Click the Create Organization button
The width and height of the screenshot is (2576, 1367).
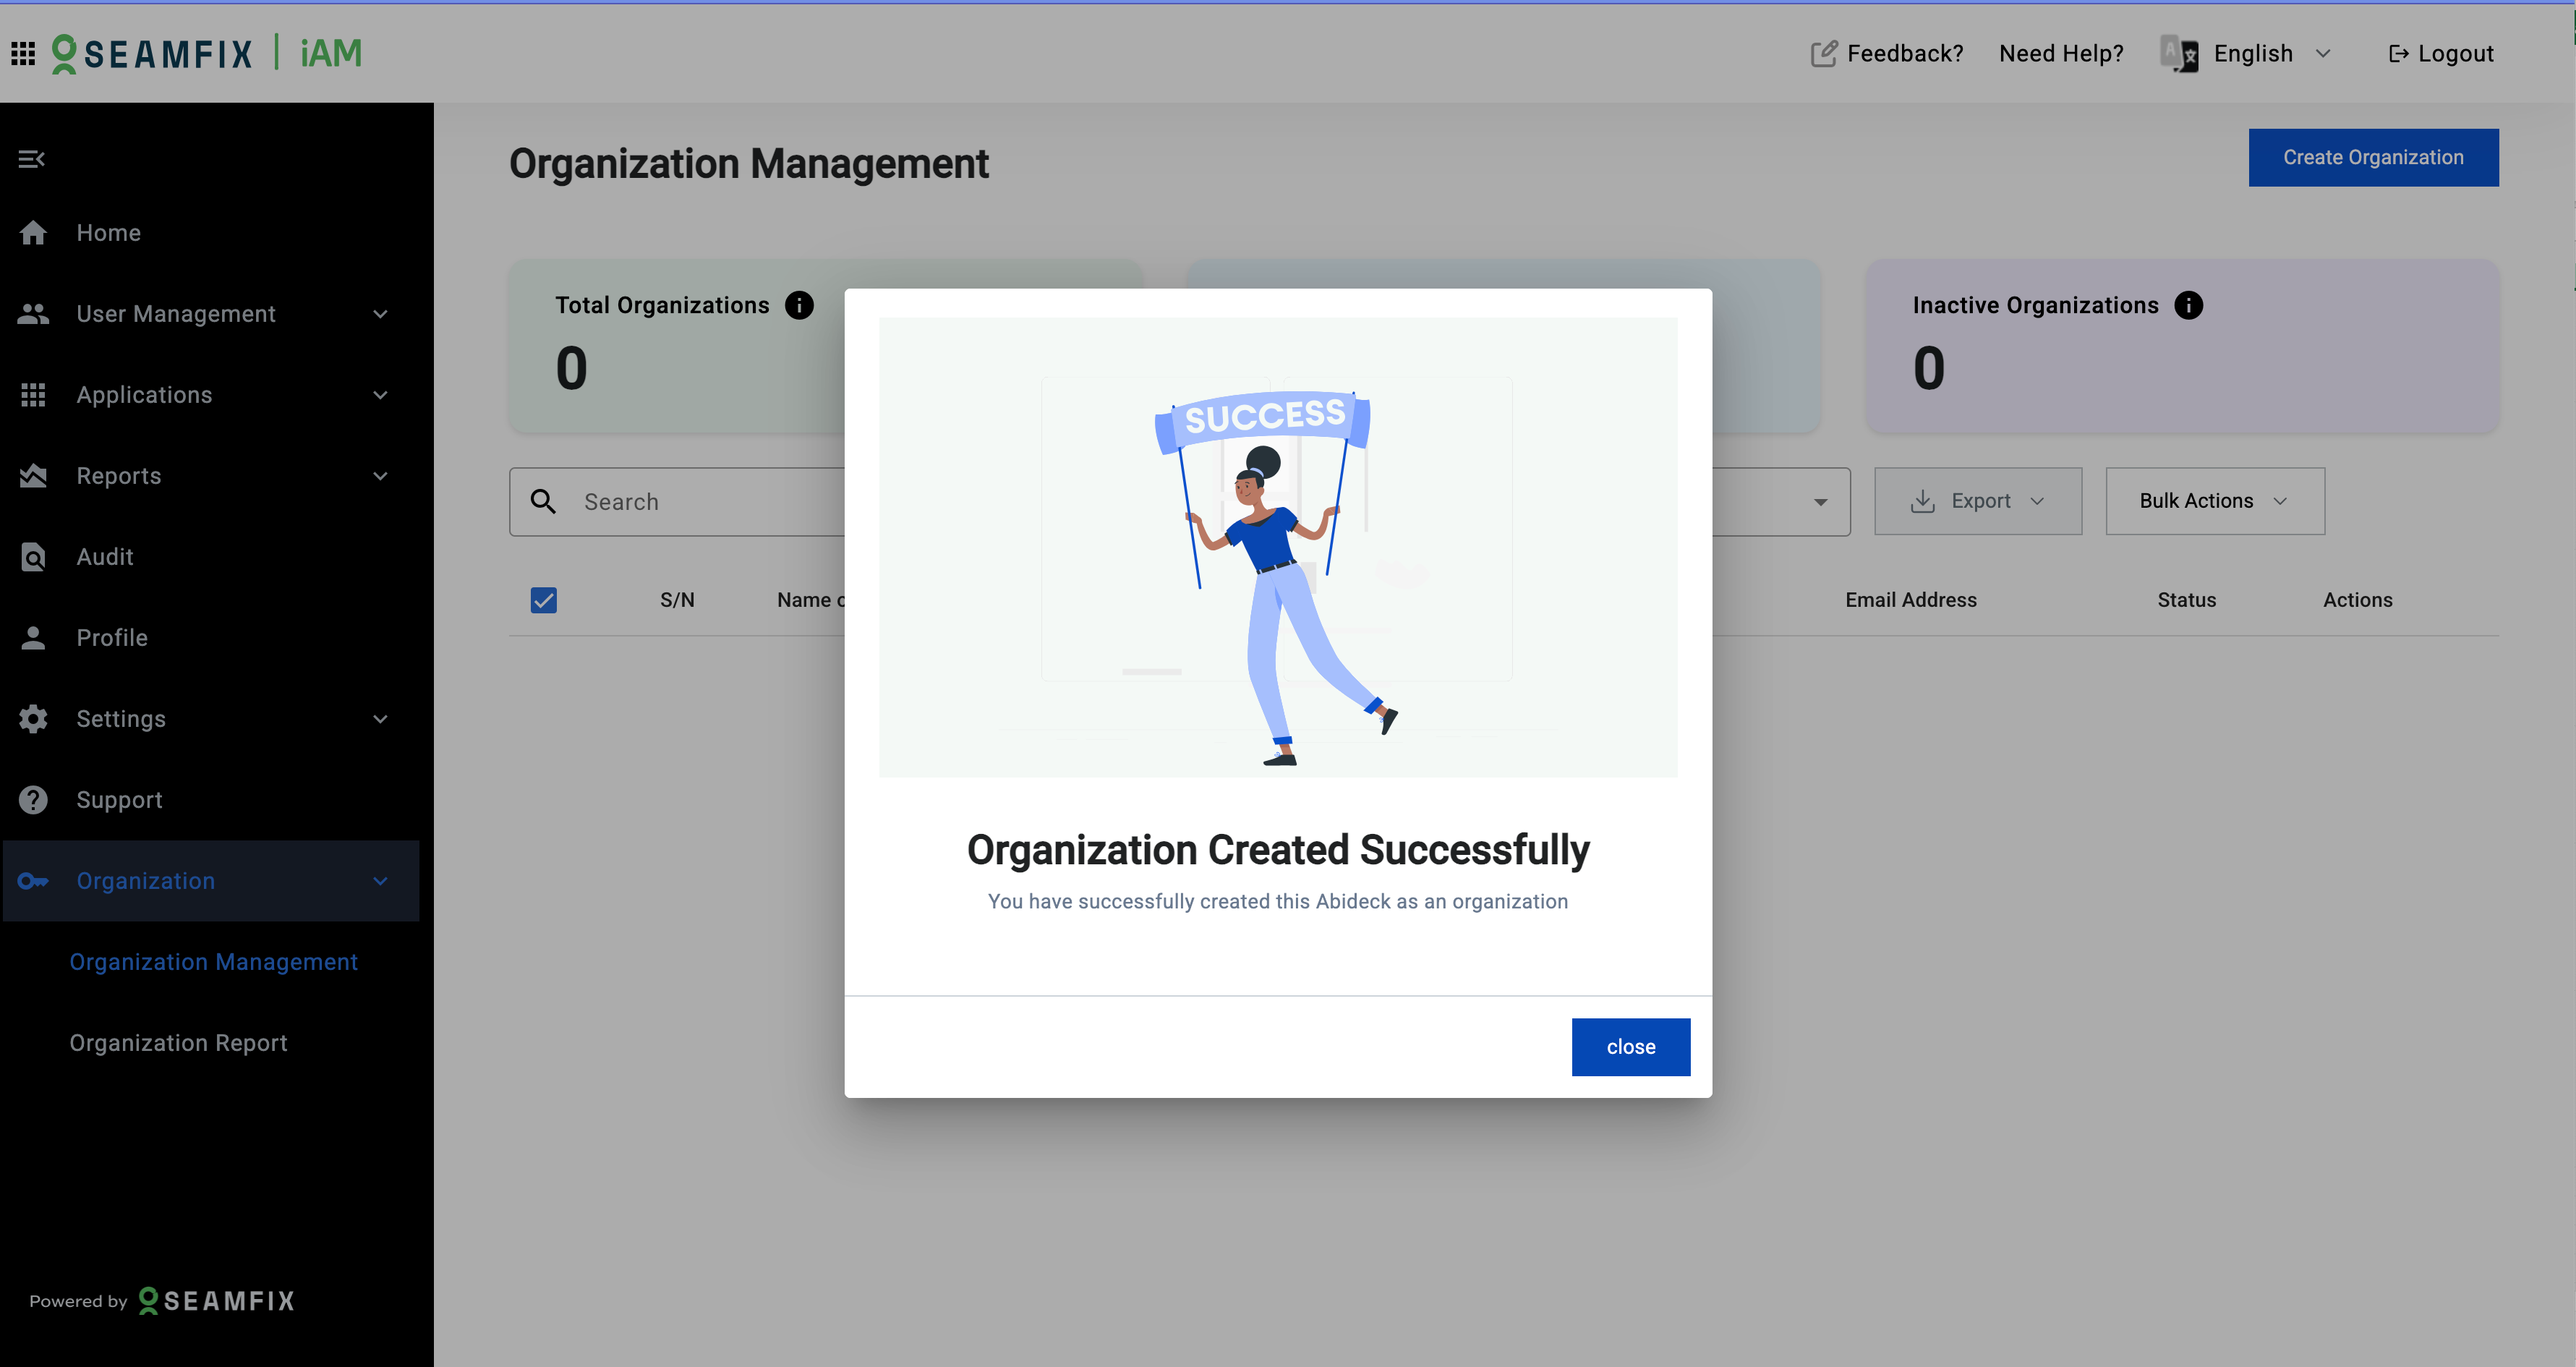(x=2372, y=157)
